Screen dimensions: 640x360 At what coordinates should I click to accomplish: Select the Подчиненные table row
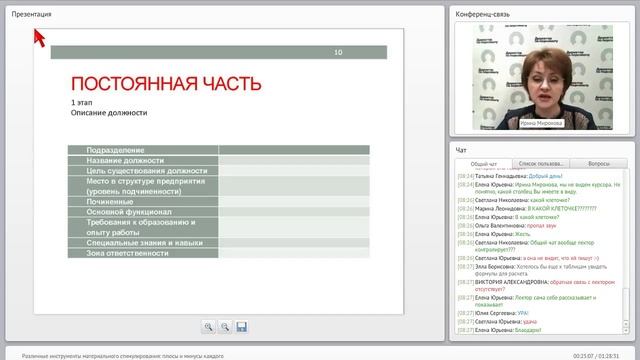click(x=218, y=202)
